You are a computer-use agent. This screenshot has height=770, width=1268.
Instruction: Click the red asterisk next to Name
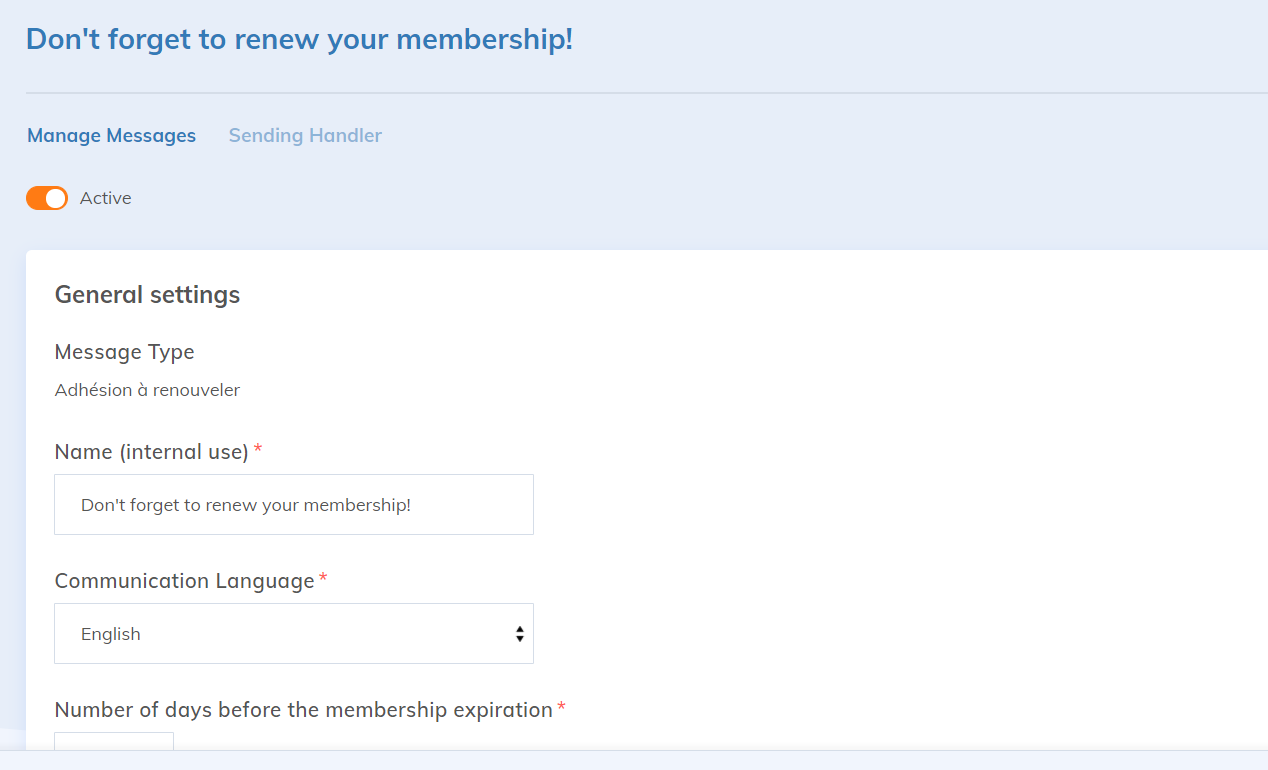(258, 450)
